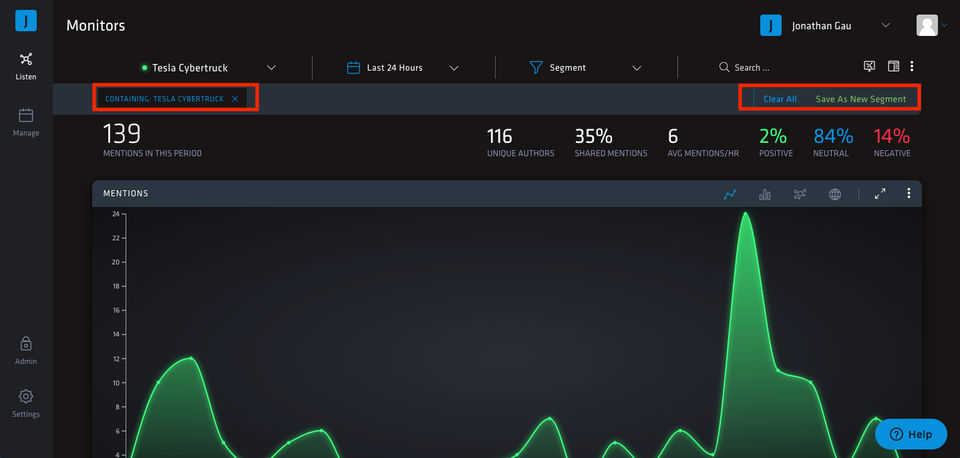Screen dimensions: 960x458
Task: Click the 35% Shared Mentions stat
Action: click(x=610, y=143)
